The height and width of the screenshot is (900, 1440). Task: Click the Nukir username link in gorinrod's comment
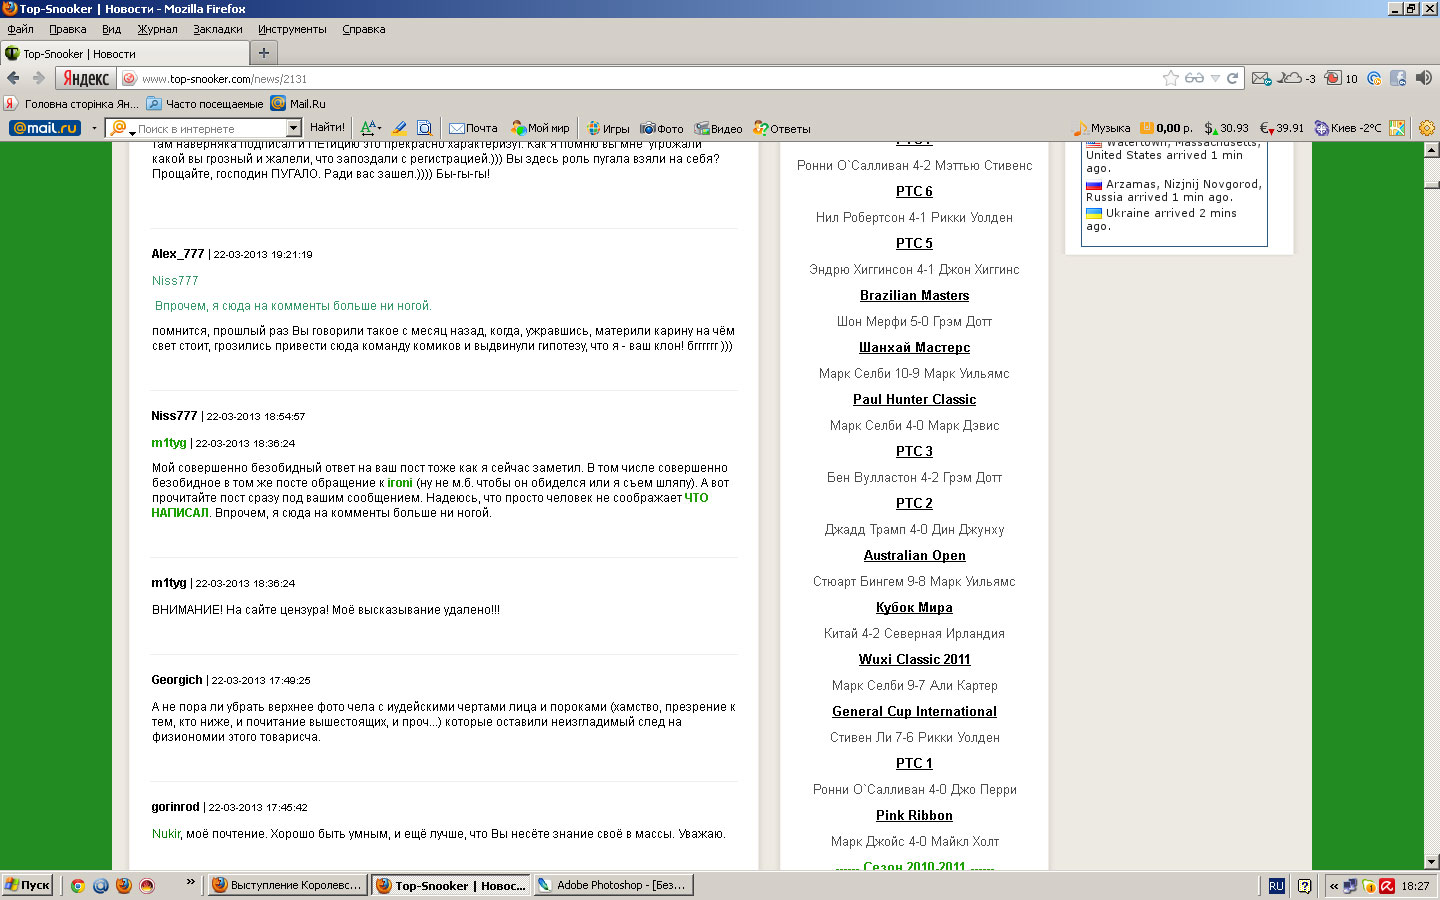point(166,834)
